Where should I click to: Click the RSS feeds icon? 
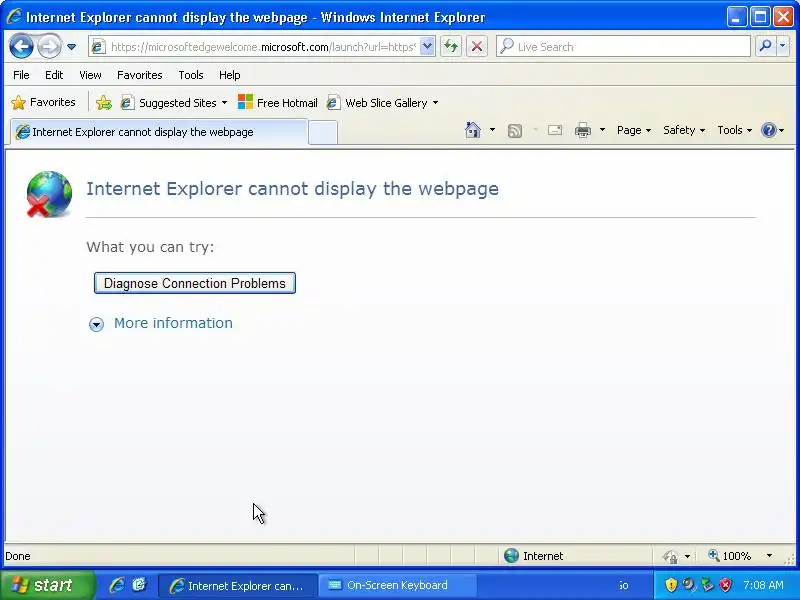(515, 131)
